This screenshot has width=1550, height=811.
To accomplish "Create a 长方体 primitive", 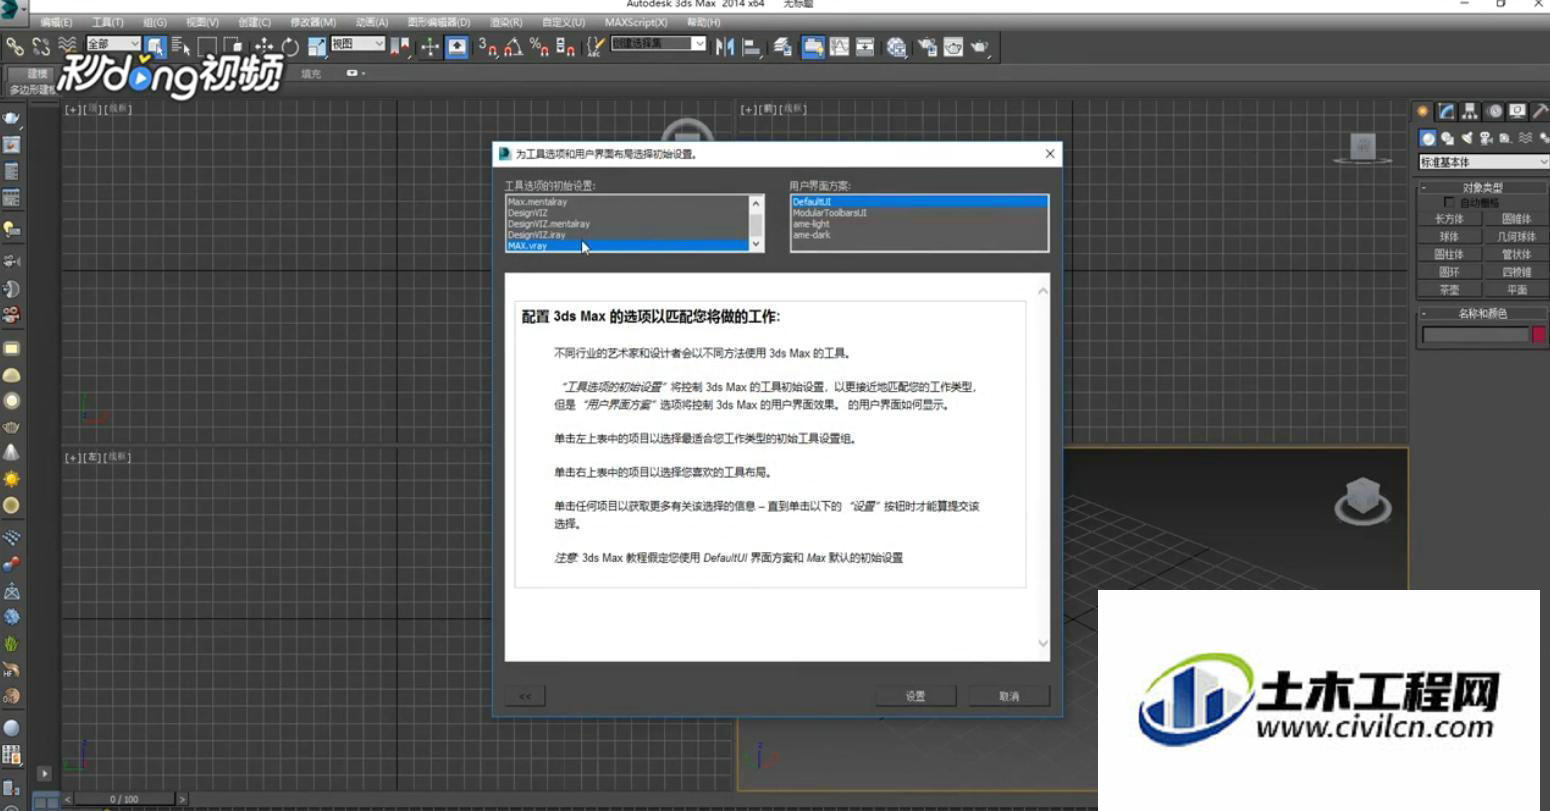I will [x=1449, y=219].
